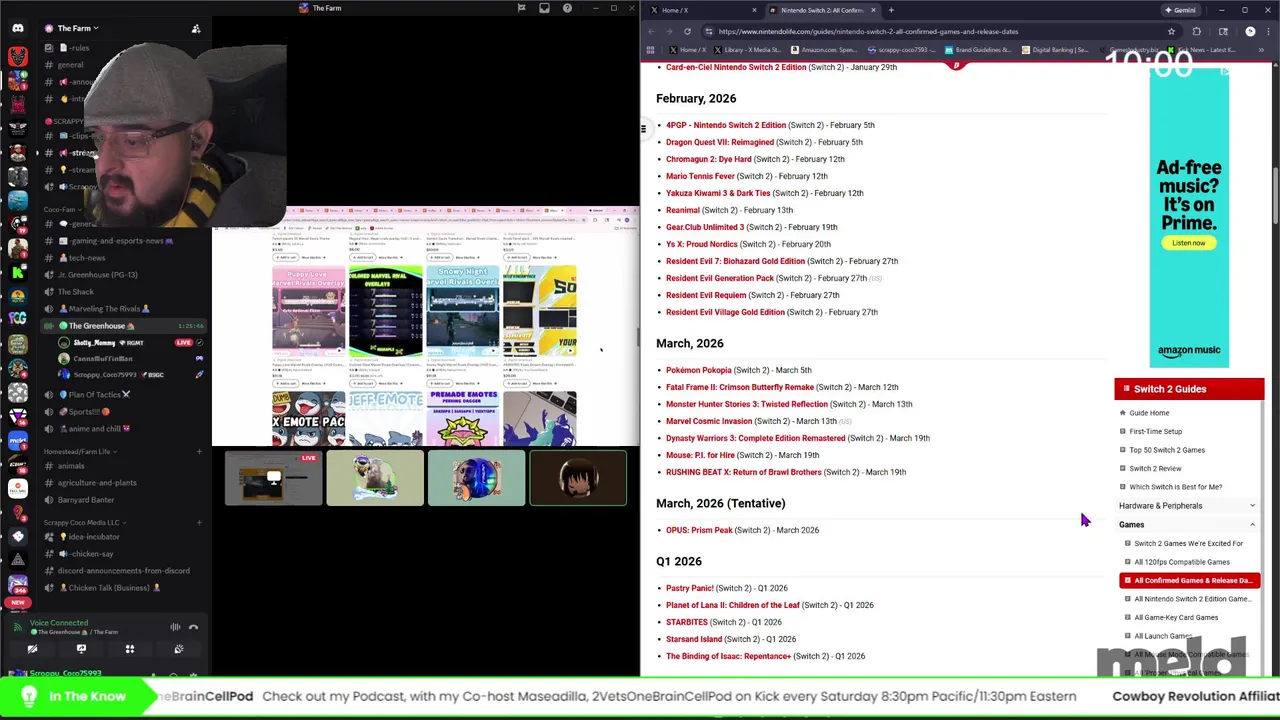Open Amazon.com bookmark
Screen dimensions: 1280x720
(x=823, y=49)
